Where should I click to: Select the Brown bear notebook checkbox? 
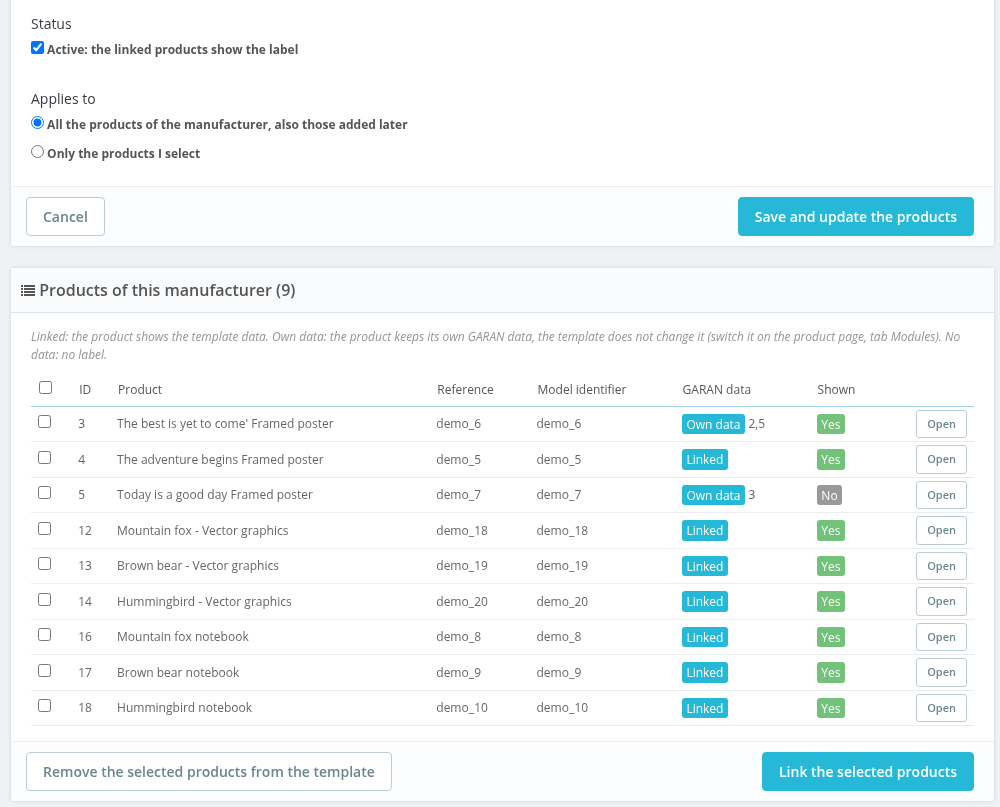coord(45,670)
